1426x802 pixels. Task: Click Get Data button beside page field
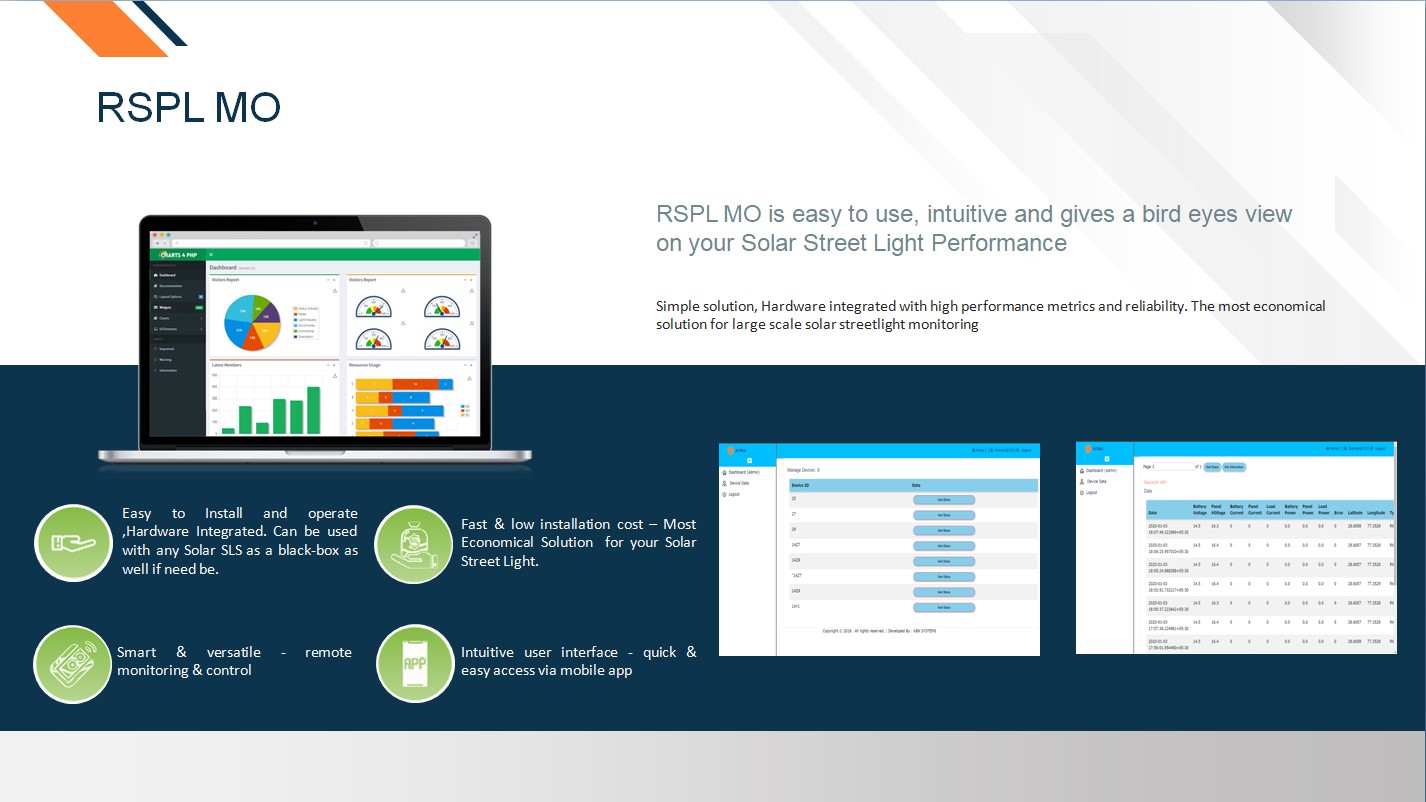1212,467
